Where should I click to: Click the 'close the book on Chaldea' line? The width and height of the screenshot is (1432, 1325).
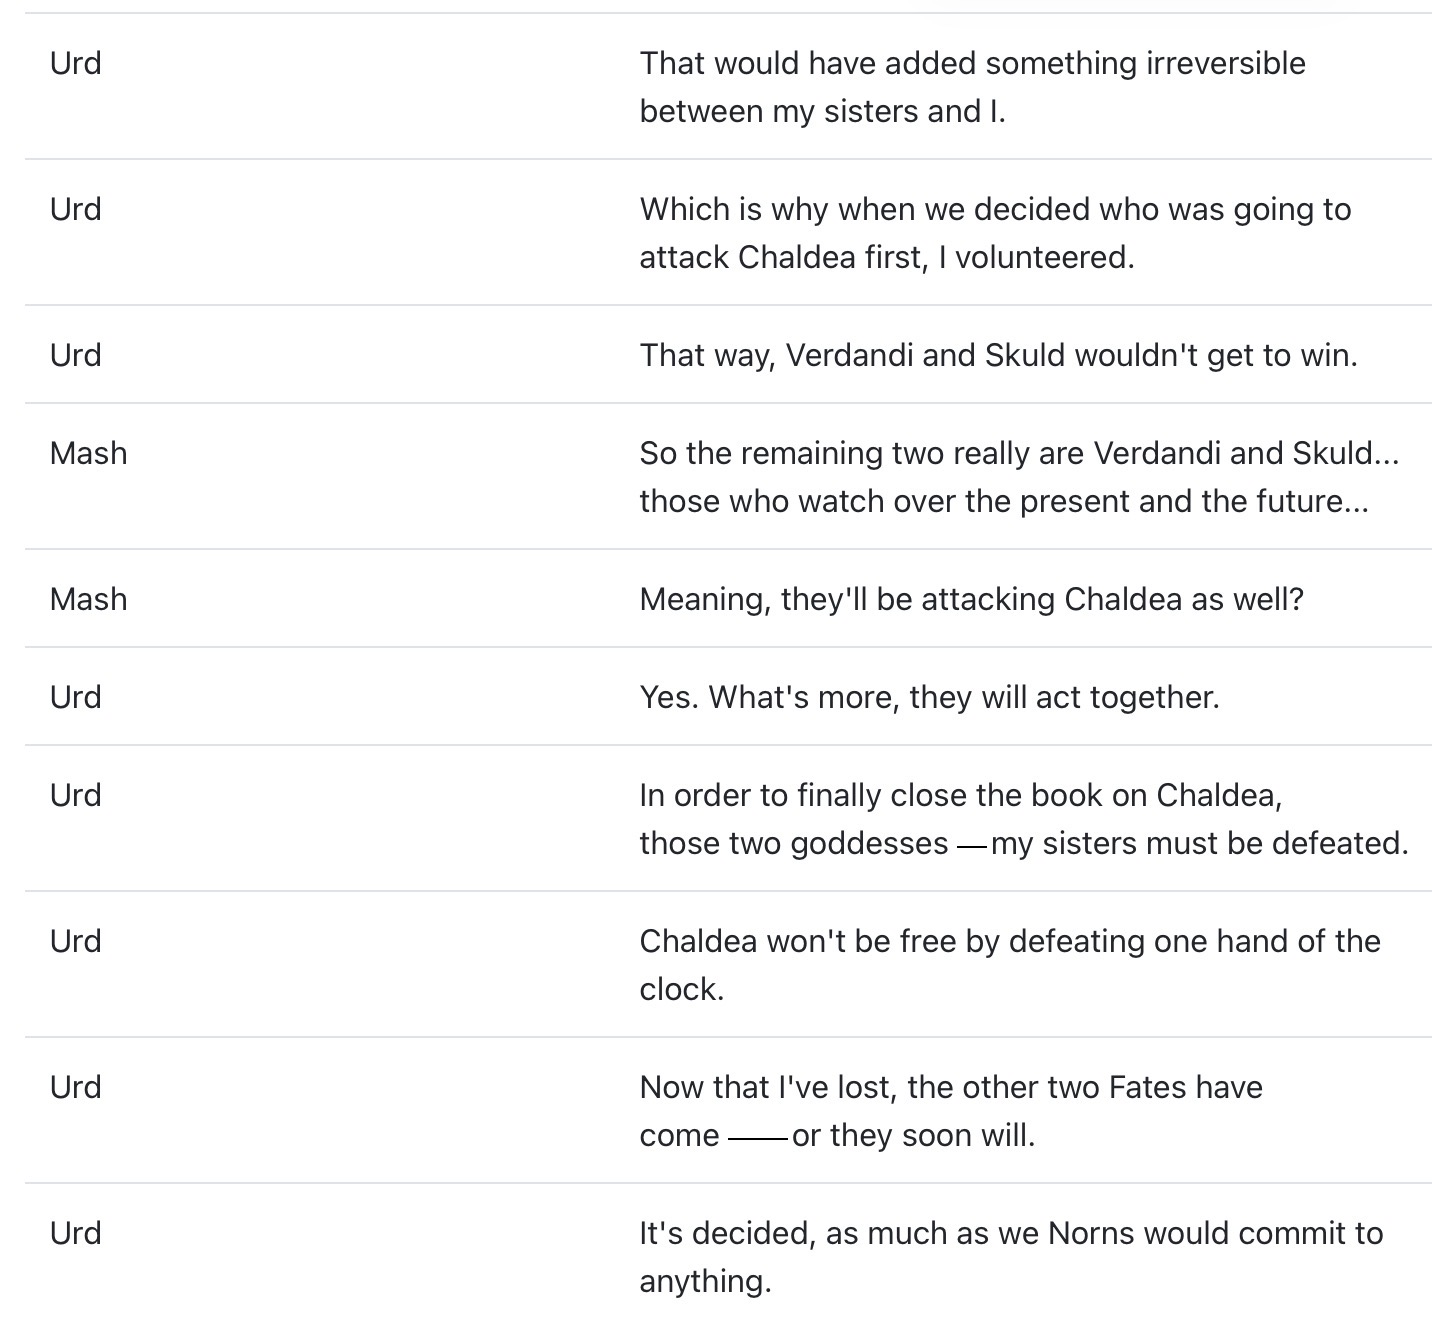click(x=1024, y=819)
